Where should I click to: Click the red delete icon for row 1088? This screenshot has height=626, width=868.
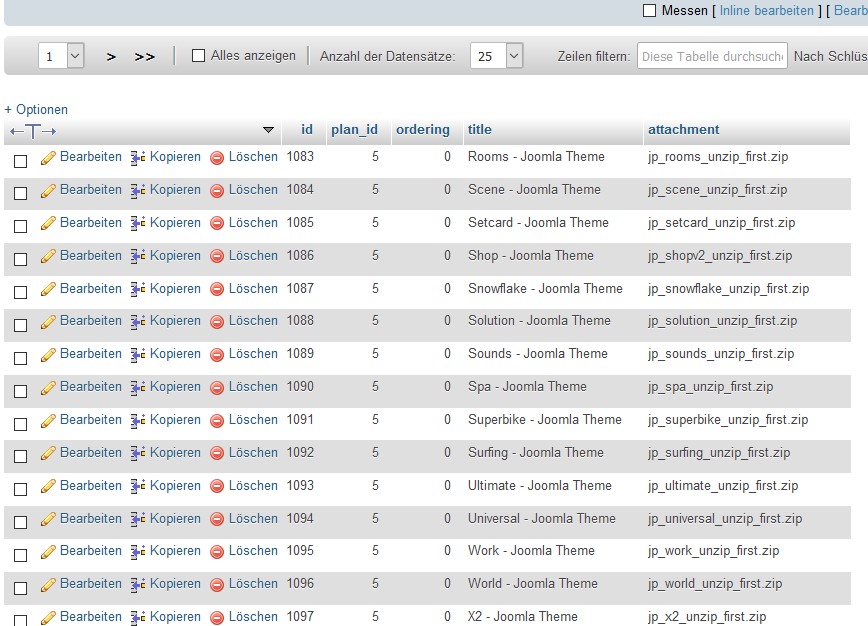pyautogui.click(x=217, y=322)
